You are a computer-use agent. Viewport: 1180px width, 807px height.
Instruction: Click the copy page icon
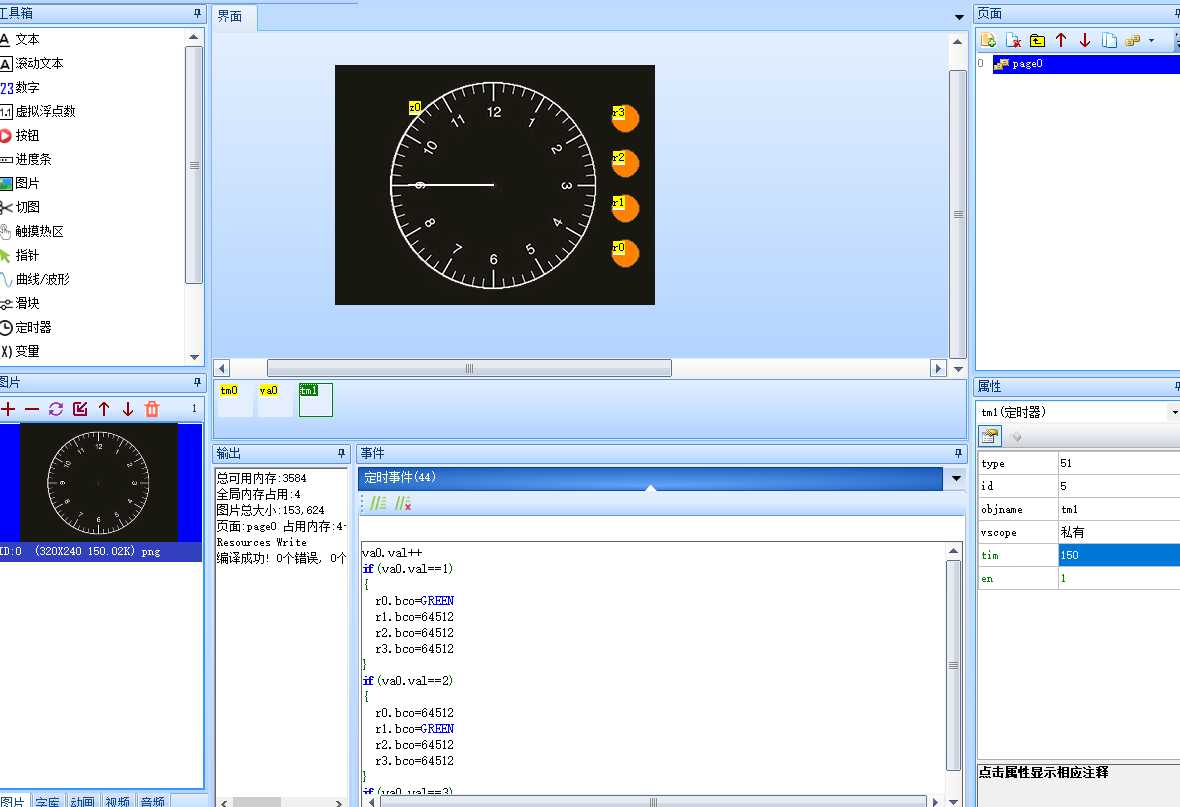(x=1109, y=40)
